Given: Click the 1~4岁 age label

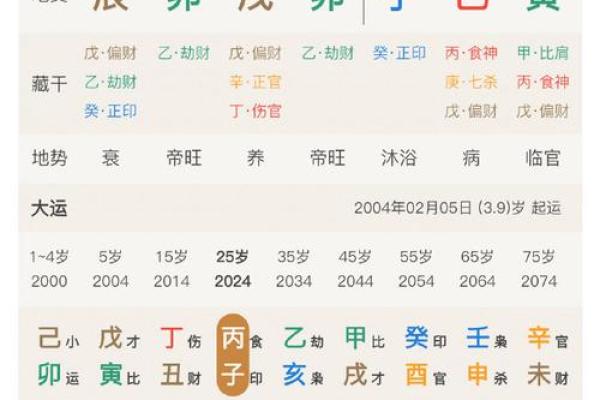Looking at the screenshot, I should click(x=49, y=256).
